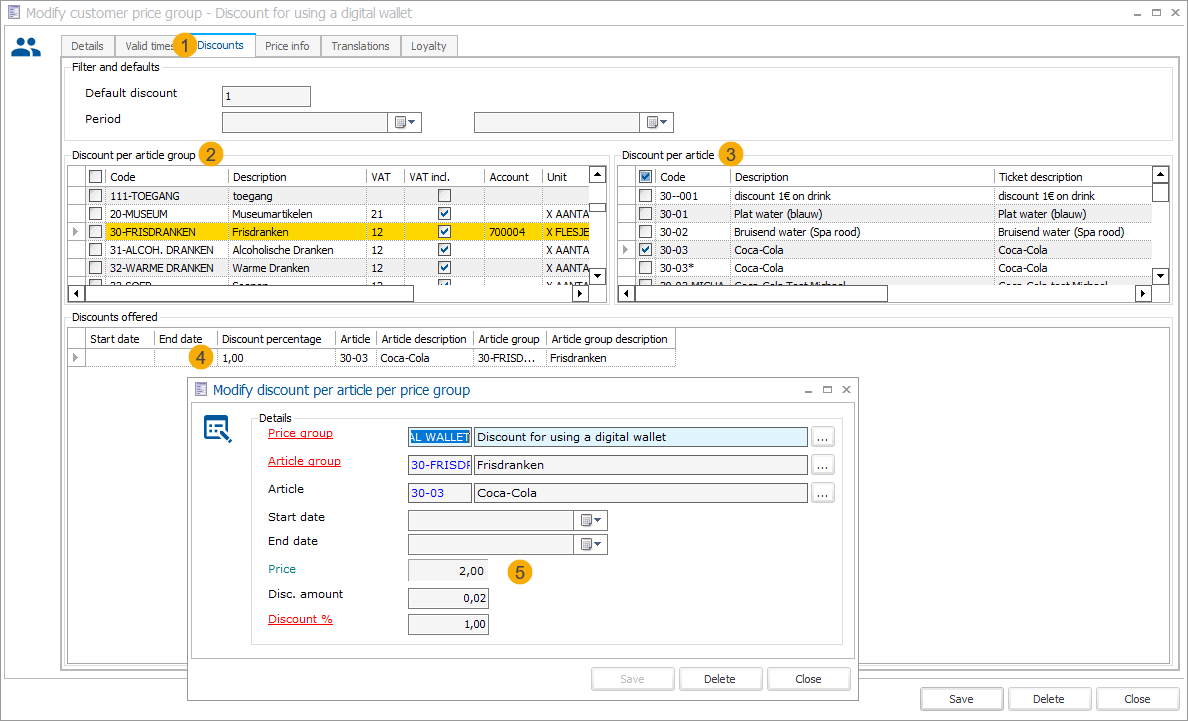The image size is (1188, 721).
Task: Open first Period date dropdown
Action: click(405, 122)
